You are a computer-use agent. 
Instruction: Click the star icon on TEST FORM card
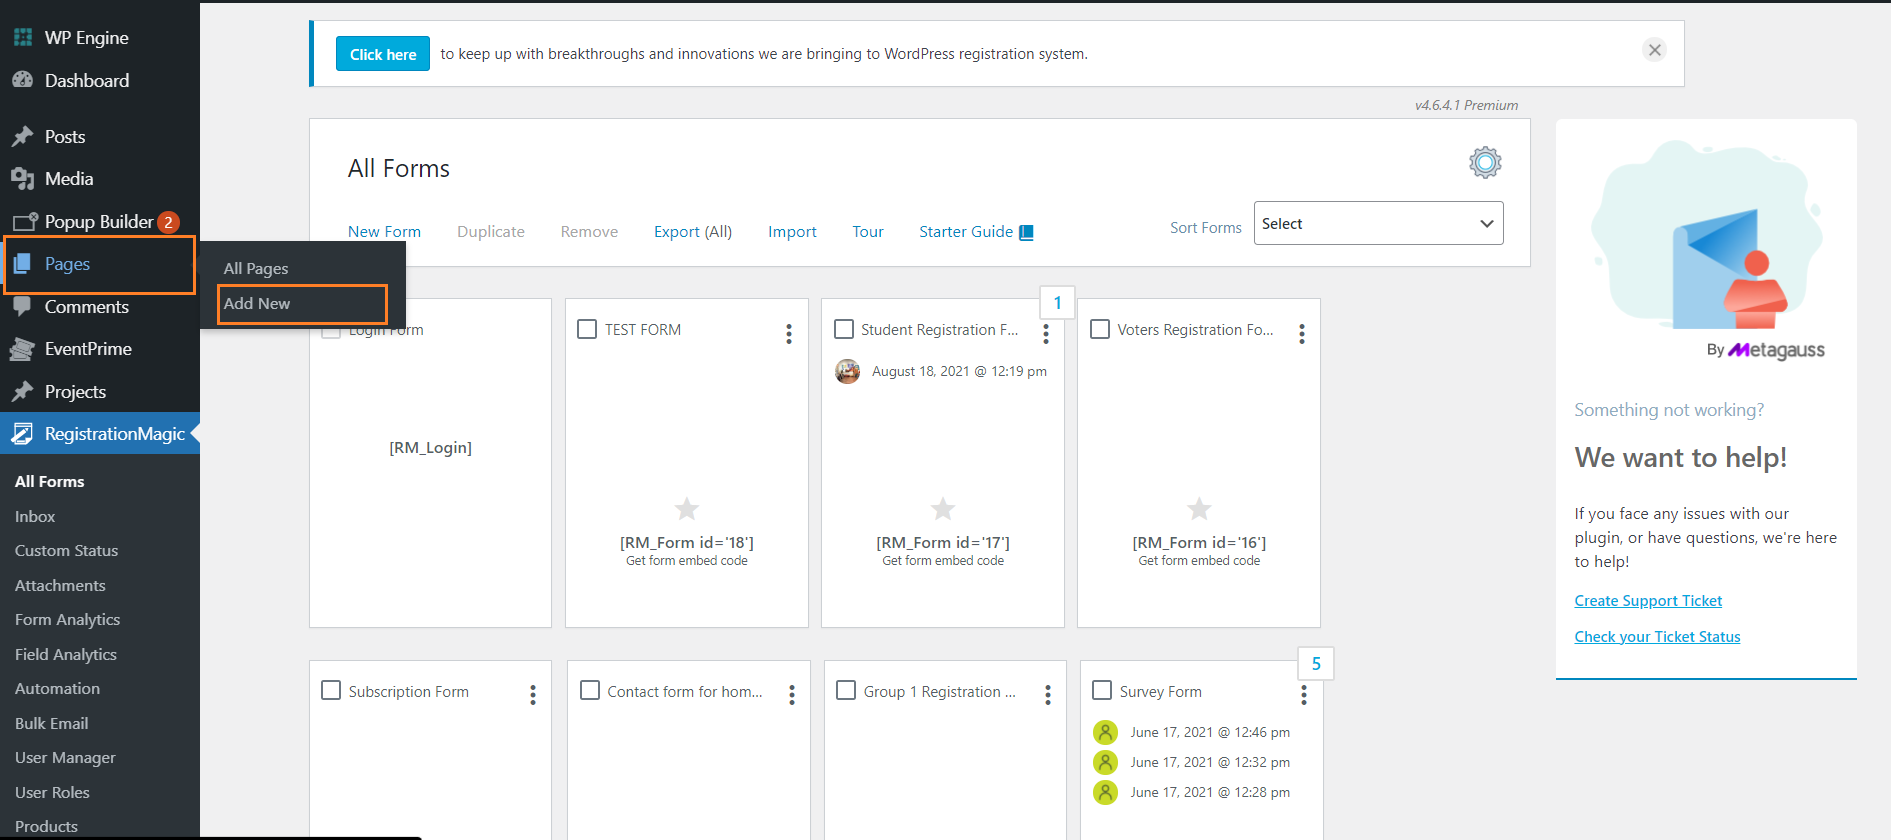point(687,509)
